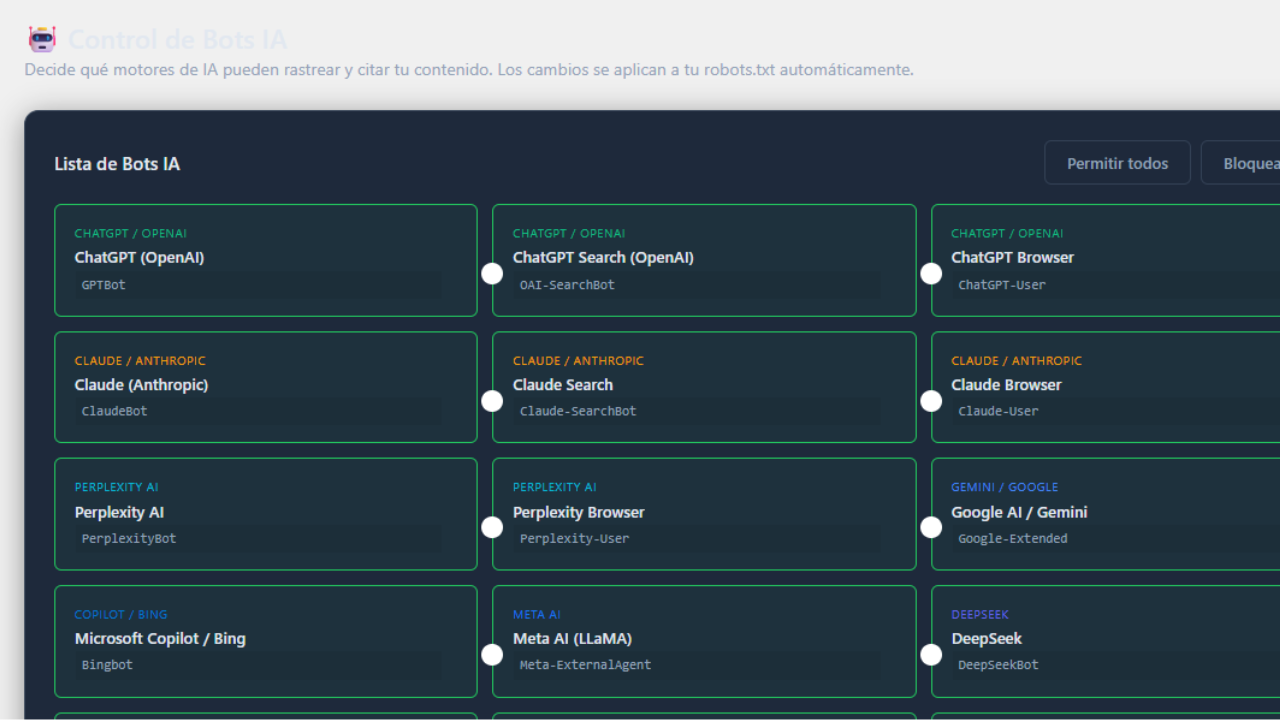
Task: Toggle the white knob left of Google AI / Gemini
Action: [x=931, y=528]
